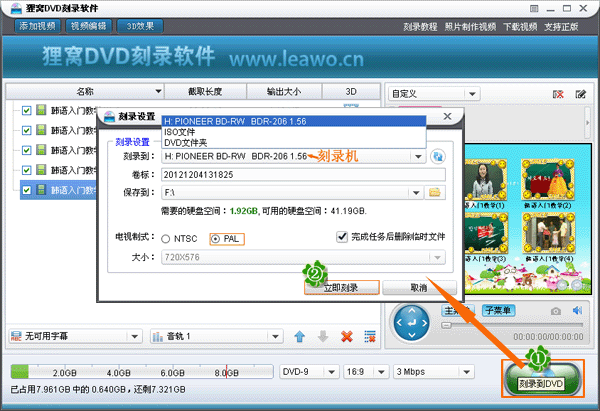This screenshot has width=600, height=411.
Task: Expand the 保存到 path dropdown
Action: coord(416,193)
